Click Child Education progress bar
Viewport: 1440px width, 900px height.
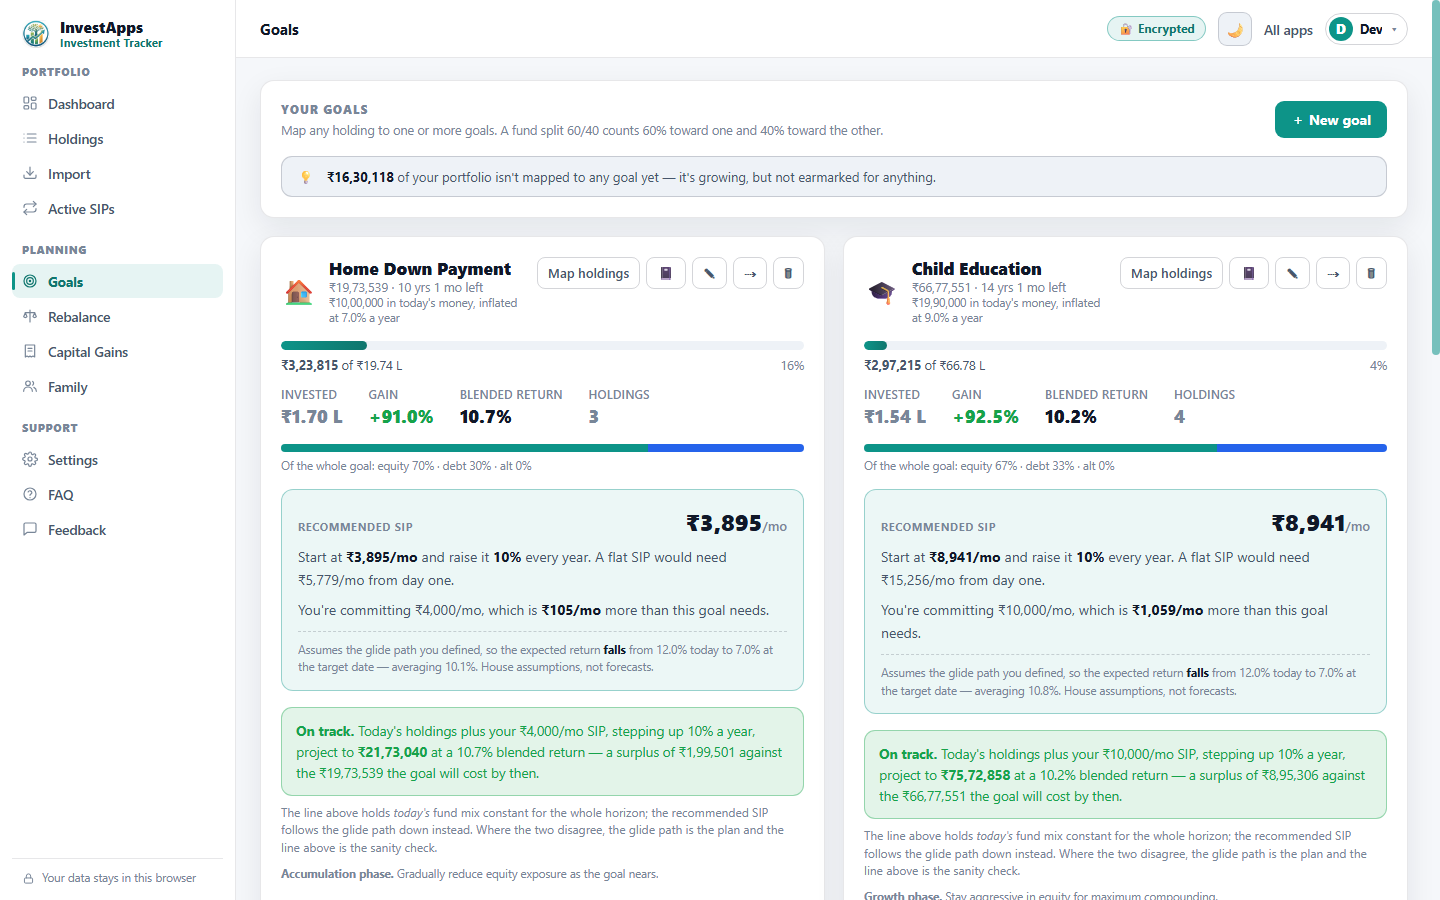1125,345
